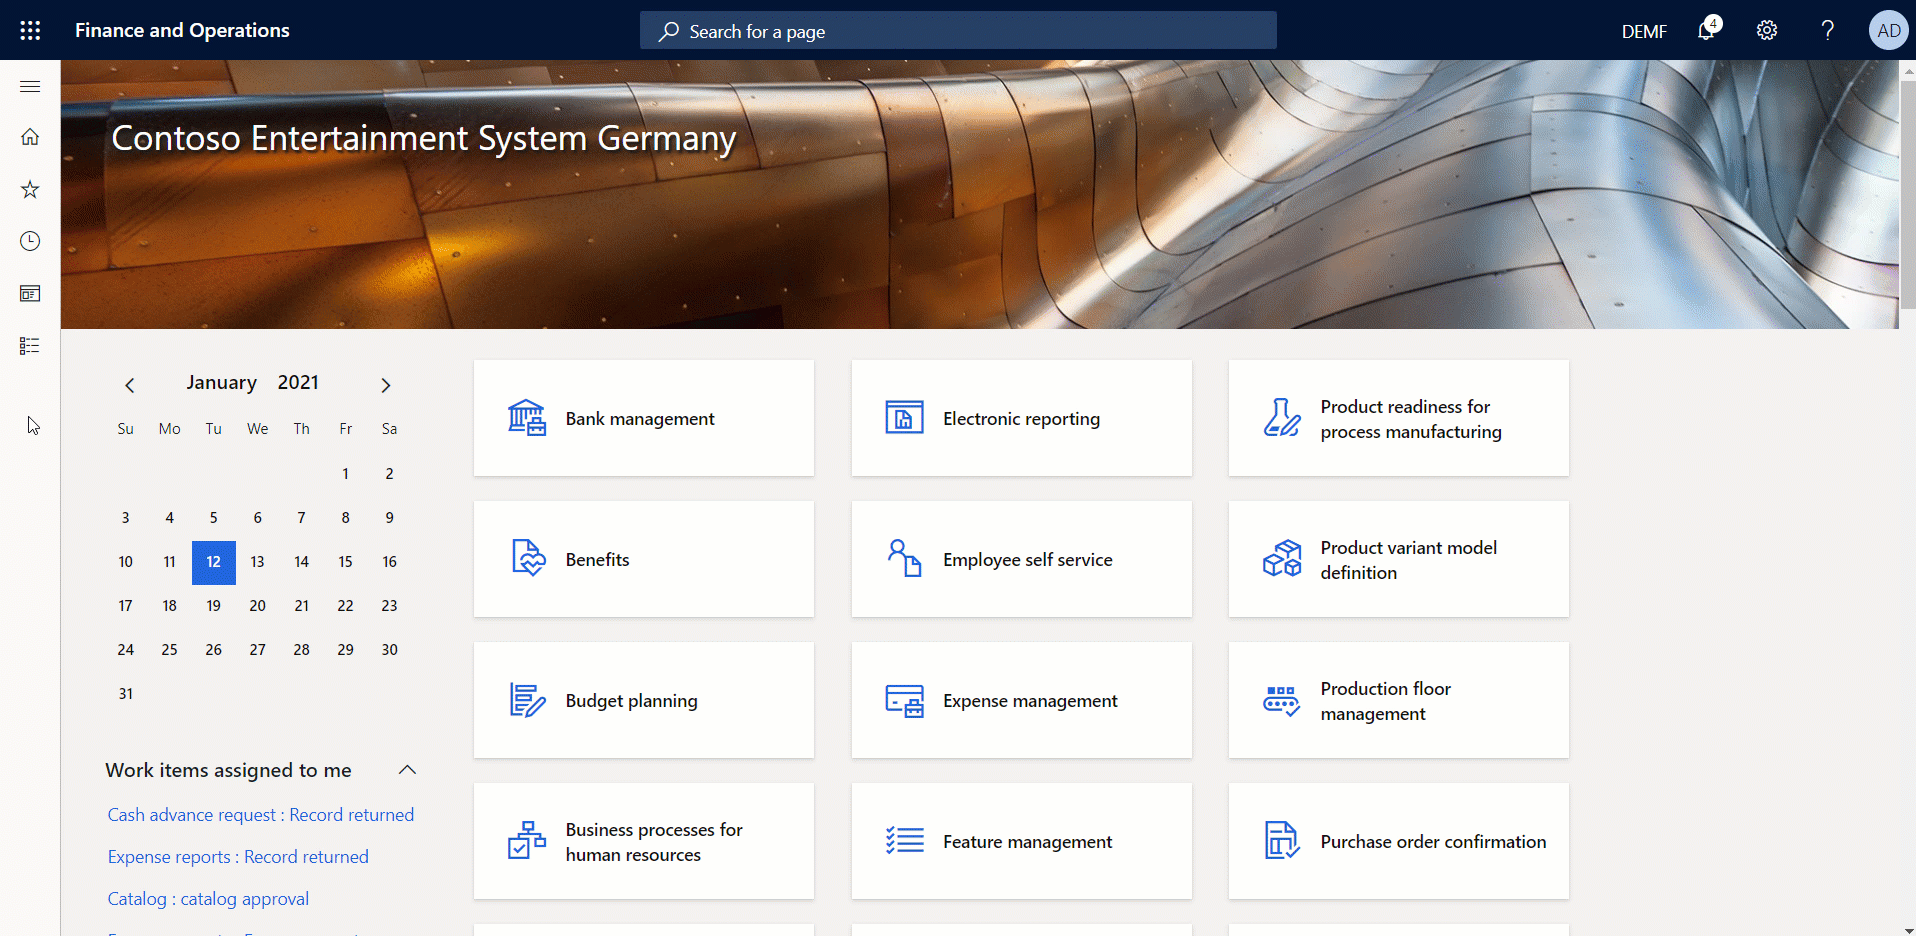
Task: Go to previous month in calendar
Action: tap(129, 385)
